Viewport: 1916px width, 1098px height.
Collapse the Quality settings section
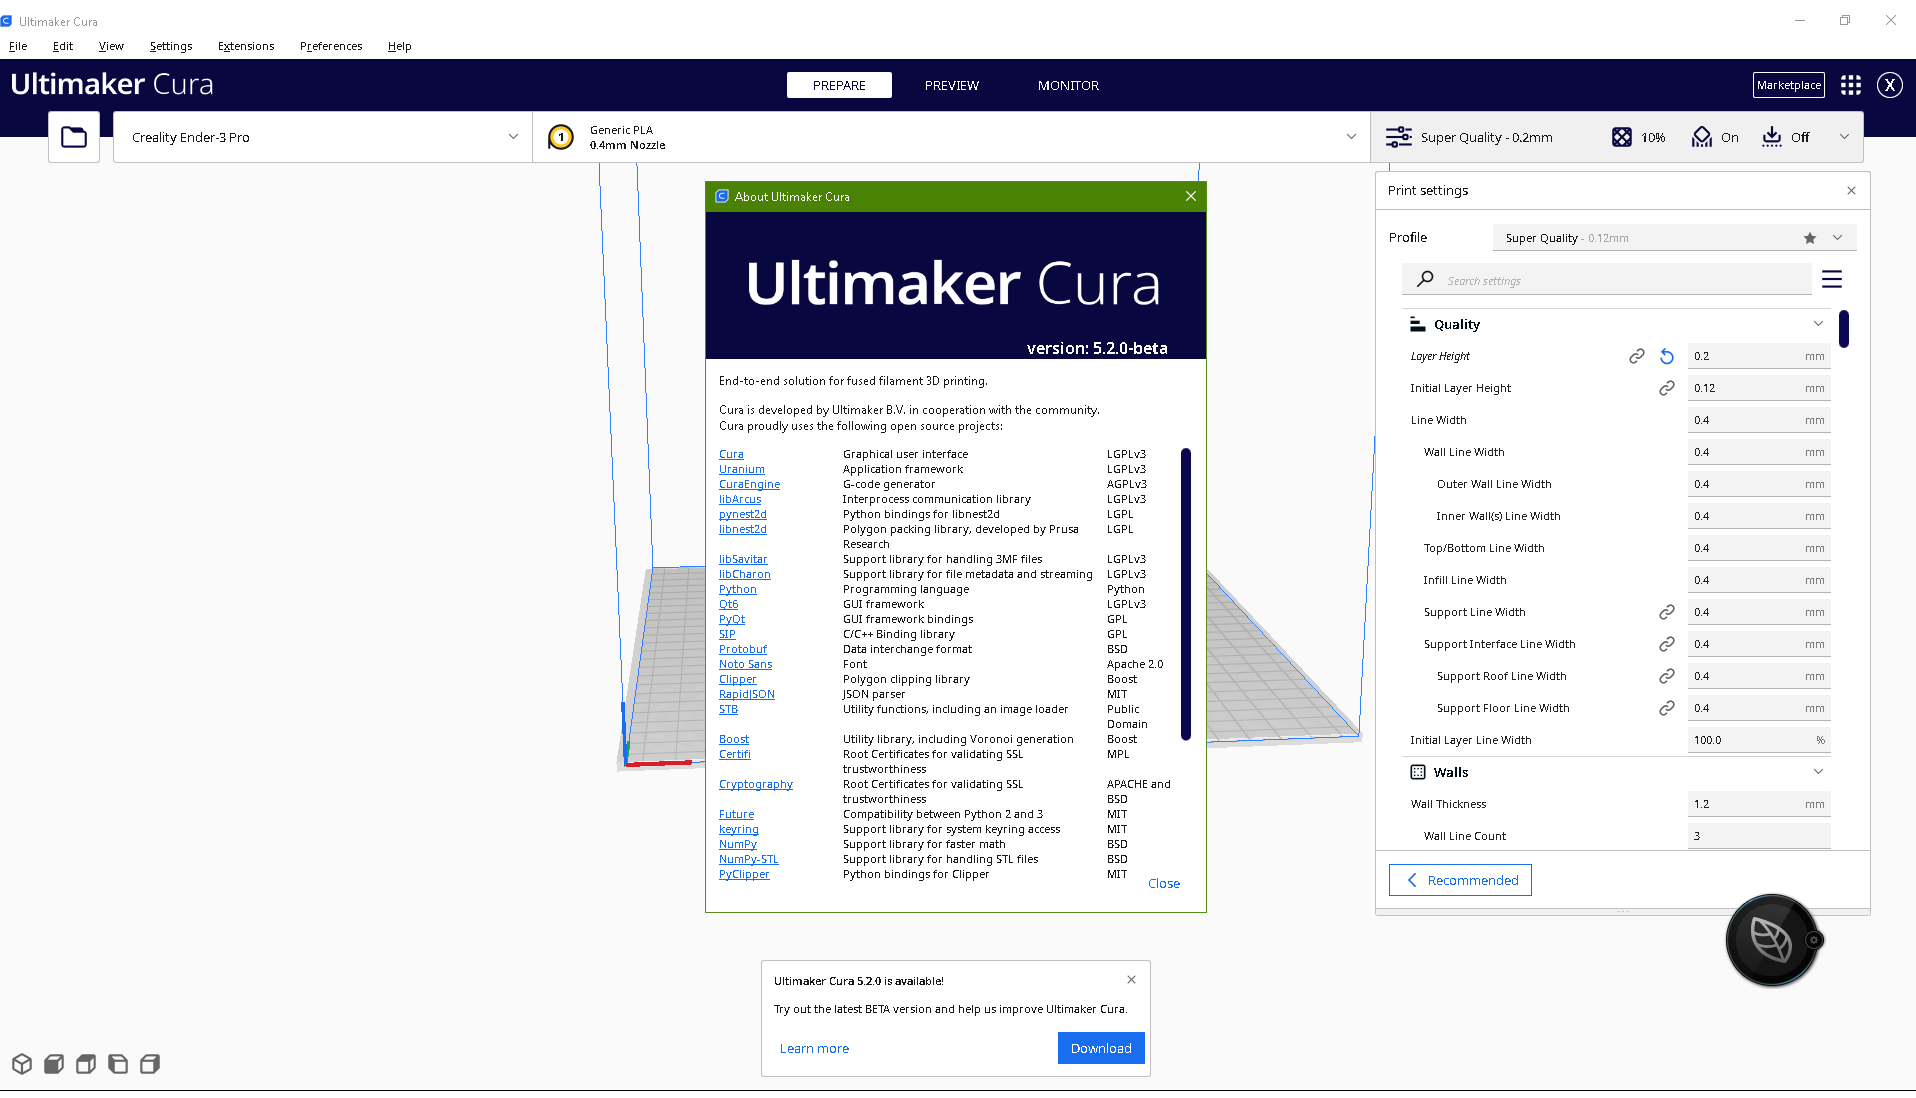1818,323
